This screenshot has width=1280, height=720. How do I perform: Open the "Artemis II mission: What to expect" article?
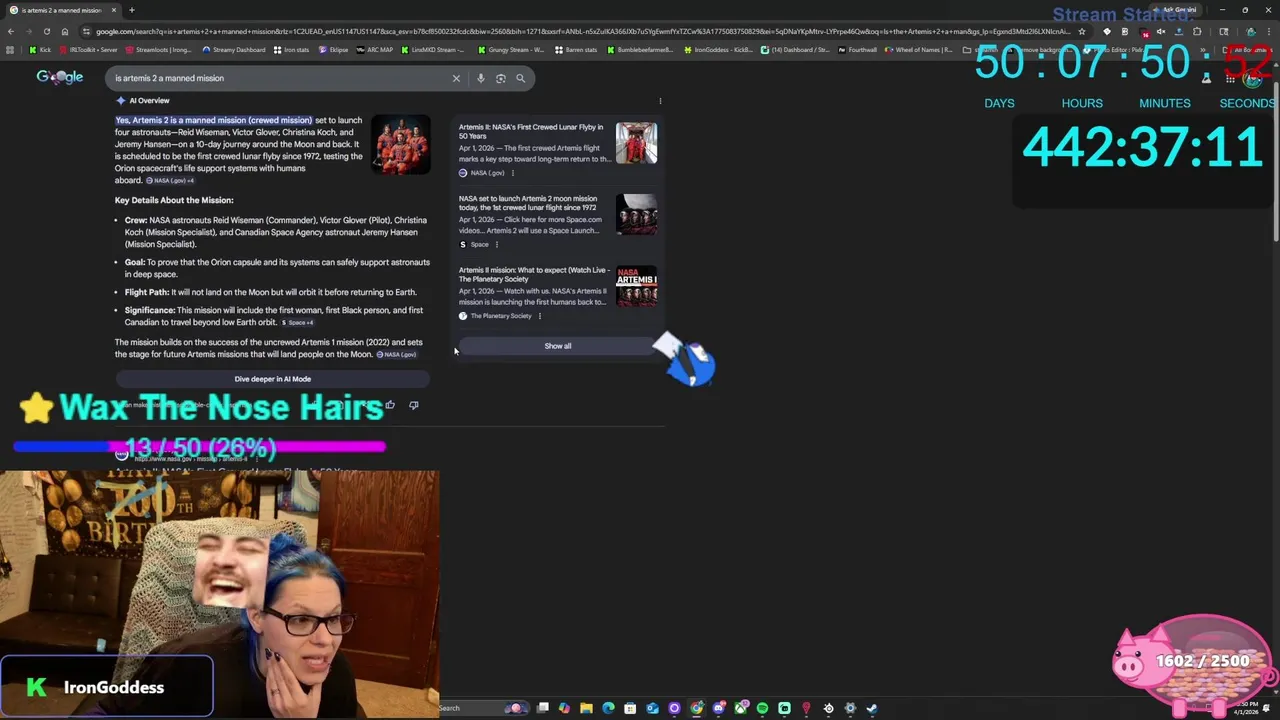click(534, 274)
